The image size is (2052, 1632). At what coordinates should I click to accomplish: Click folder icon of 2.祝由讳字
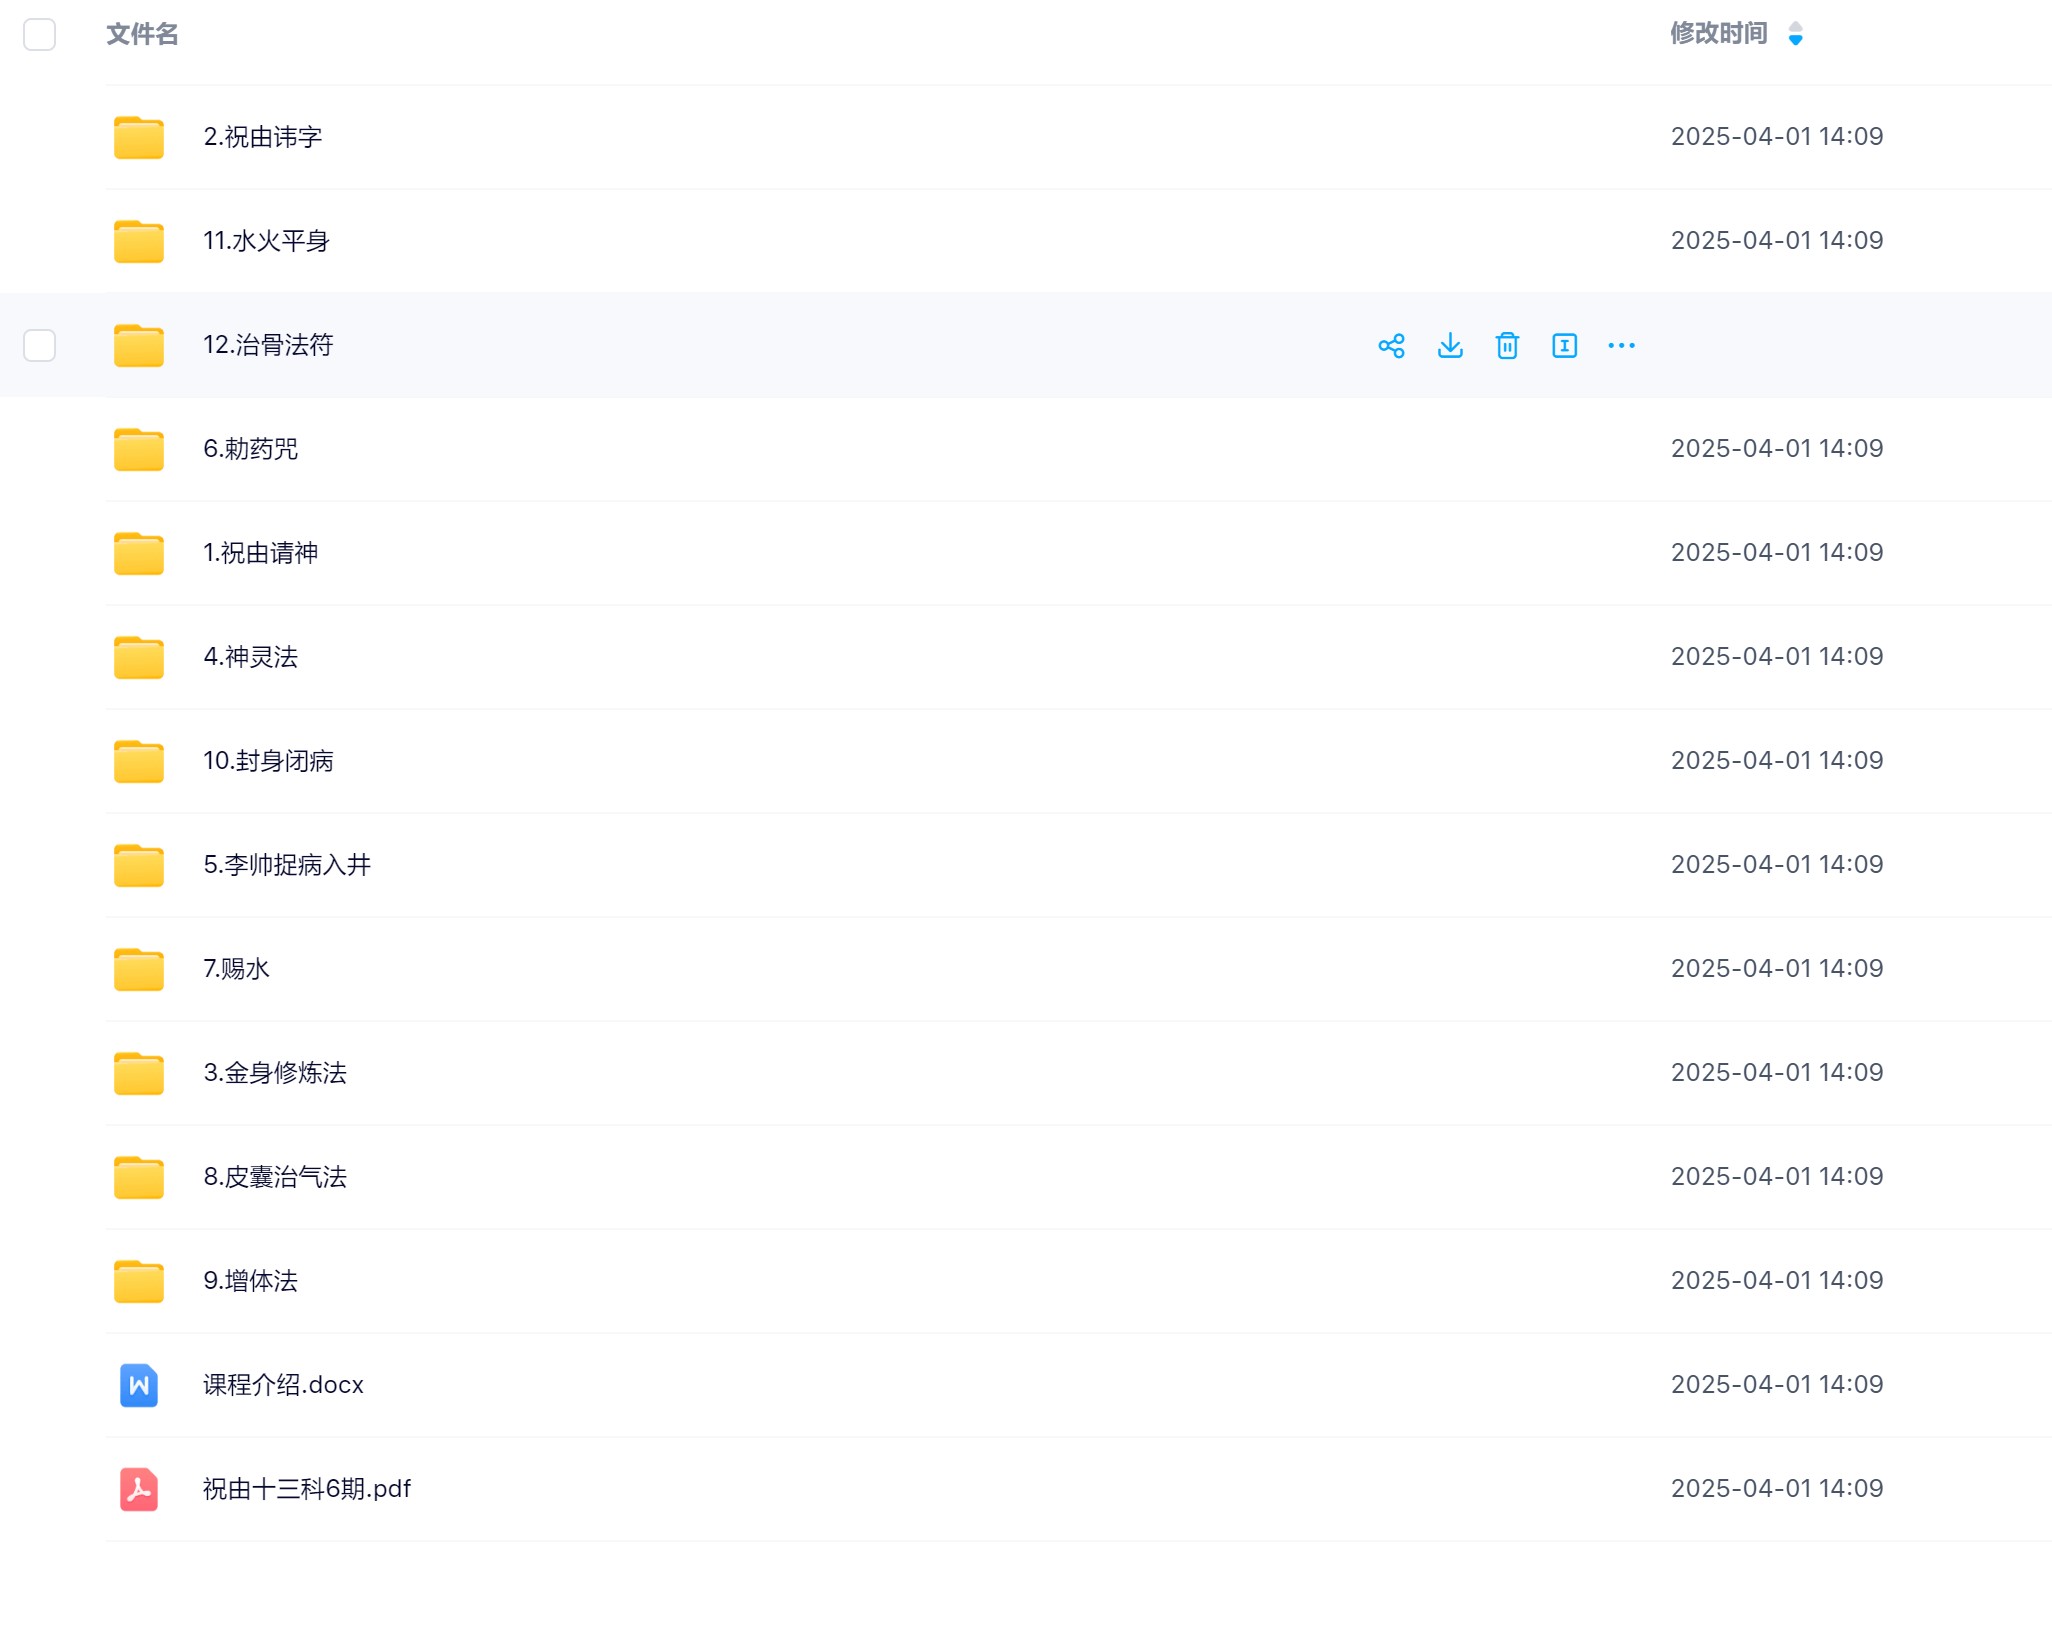(x=138, y=137)
